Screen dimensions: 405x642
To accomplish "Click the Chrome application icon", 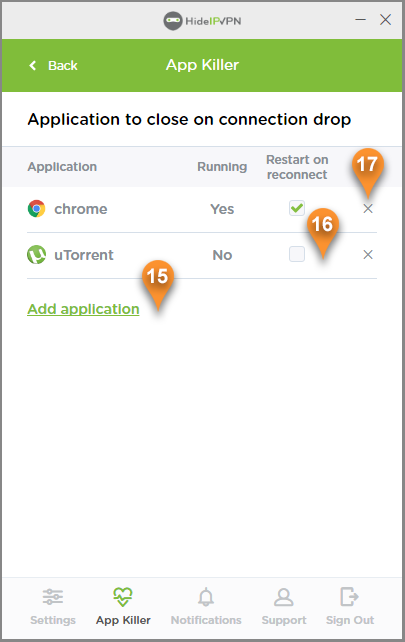I will [36, 209].
